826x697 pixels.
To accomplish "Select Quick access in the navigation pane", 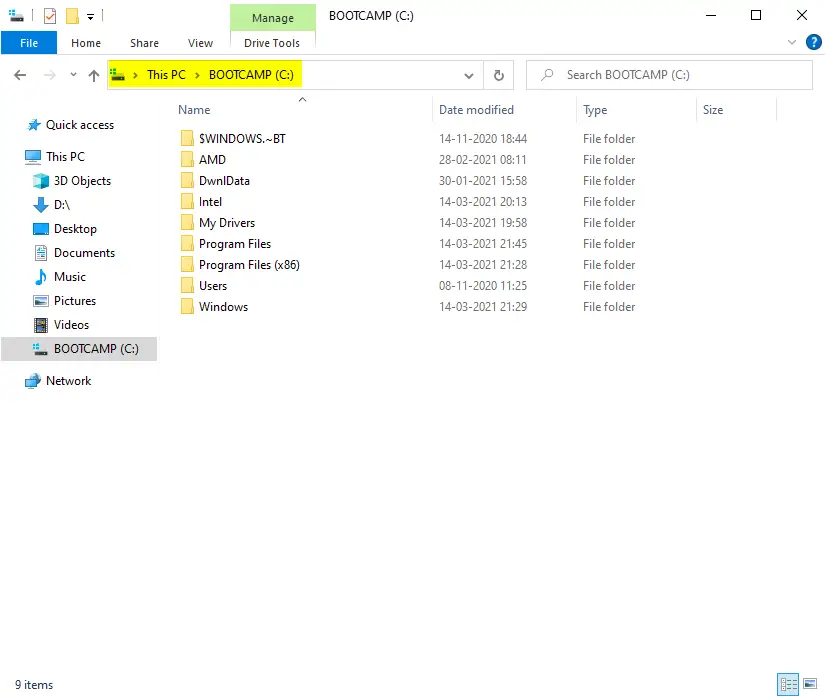I will [80, 125].
